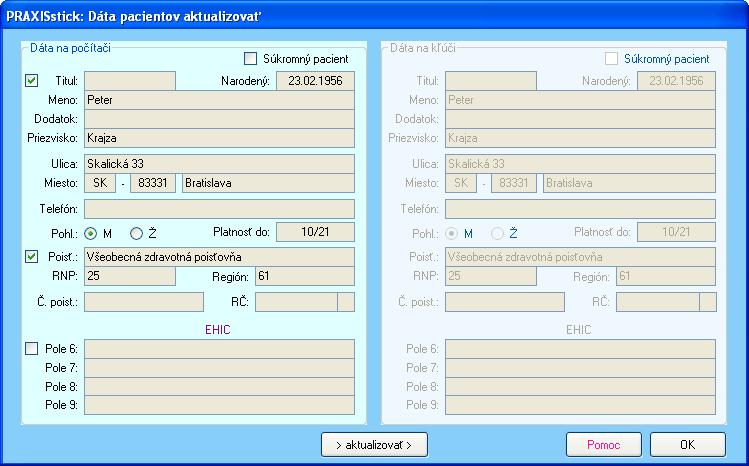Viewport: 749px width, 466px height.
Task: Click the Región field containing 61
Action: click(304, 276)
